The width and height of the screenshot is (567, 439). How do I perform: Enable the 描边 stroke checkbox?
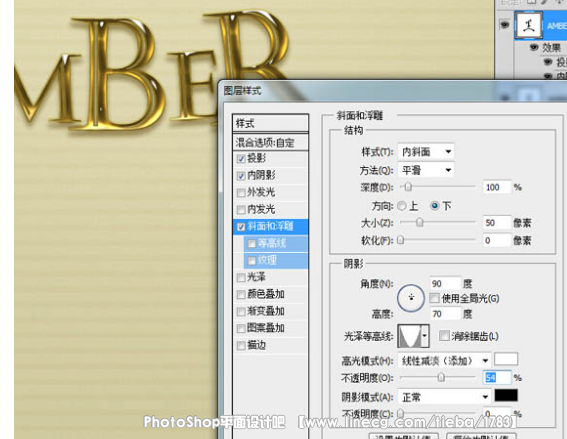point(241,346)
